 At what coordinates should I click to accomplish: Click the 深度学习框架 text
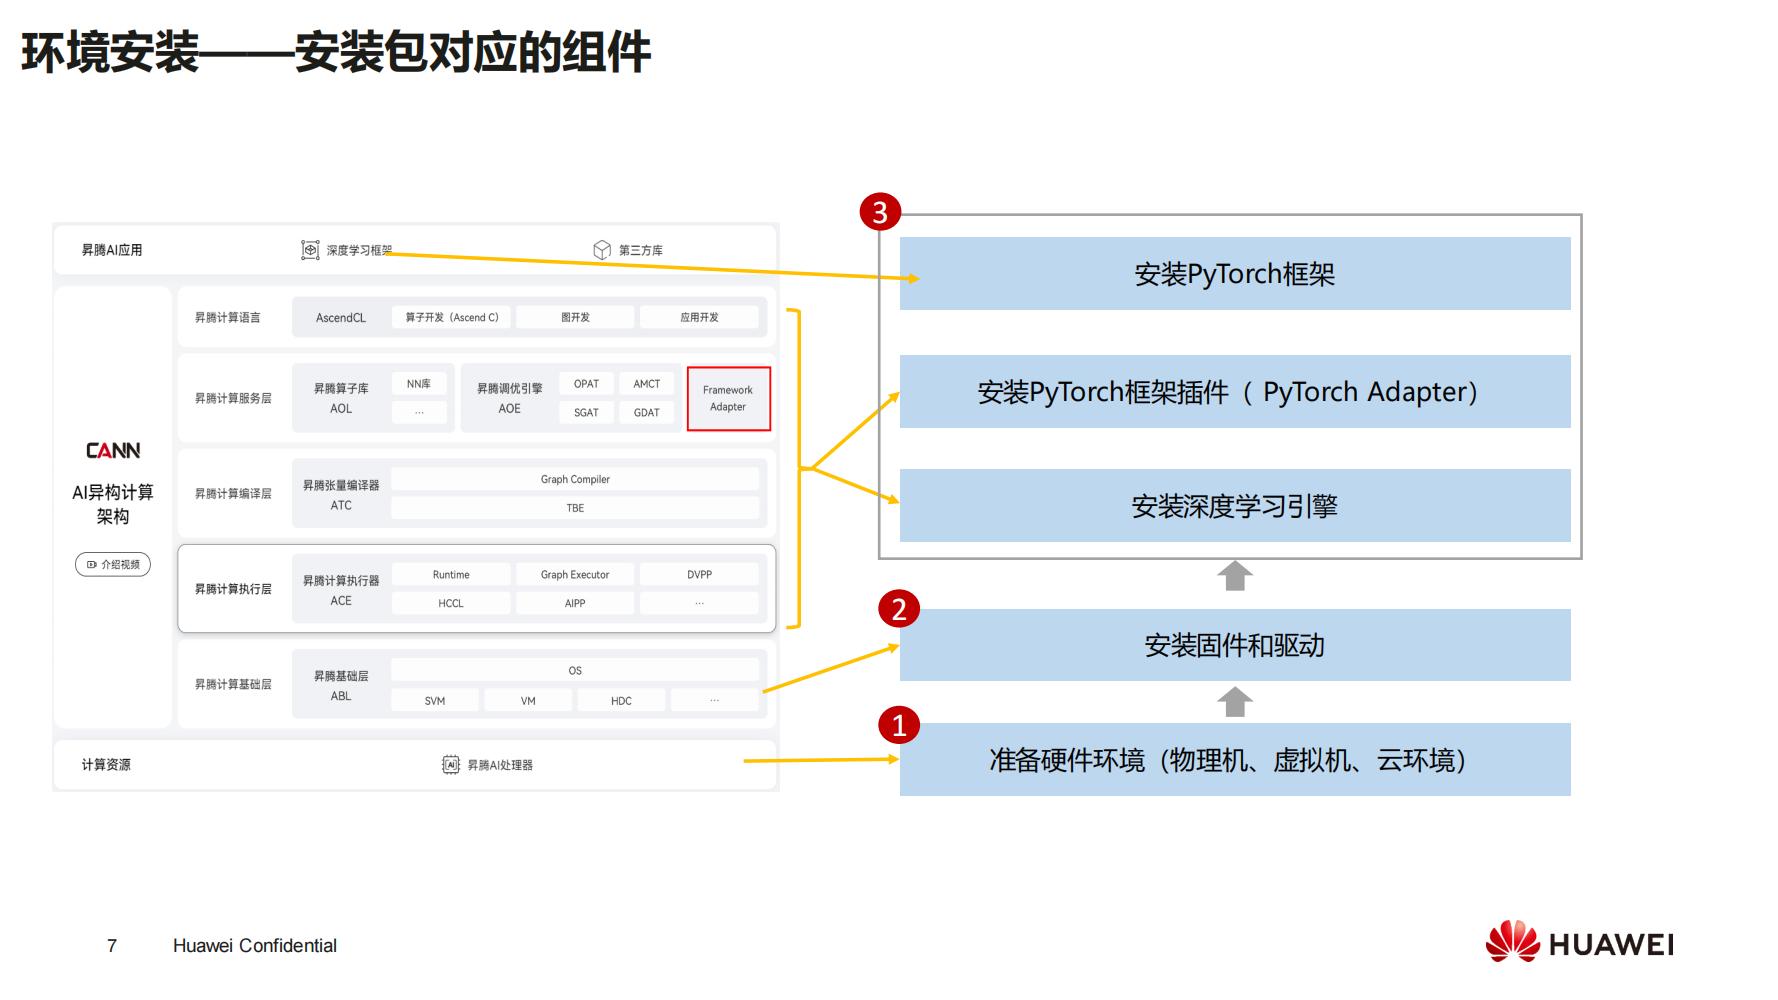click(x=359, y=250)
